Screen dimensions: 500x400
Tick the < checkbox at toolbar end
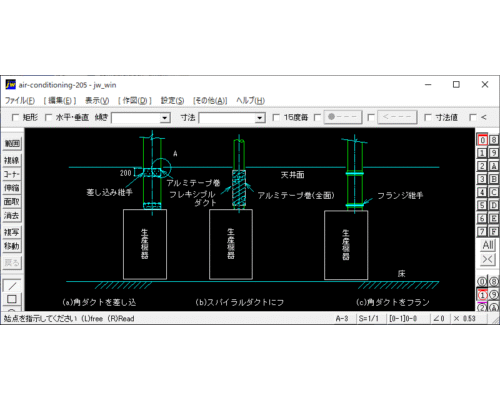(473, 117)
